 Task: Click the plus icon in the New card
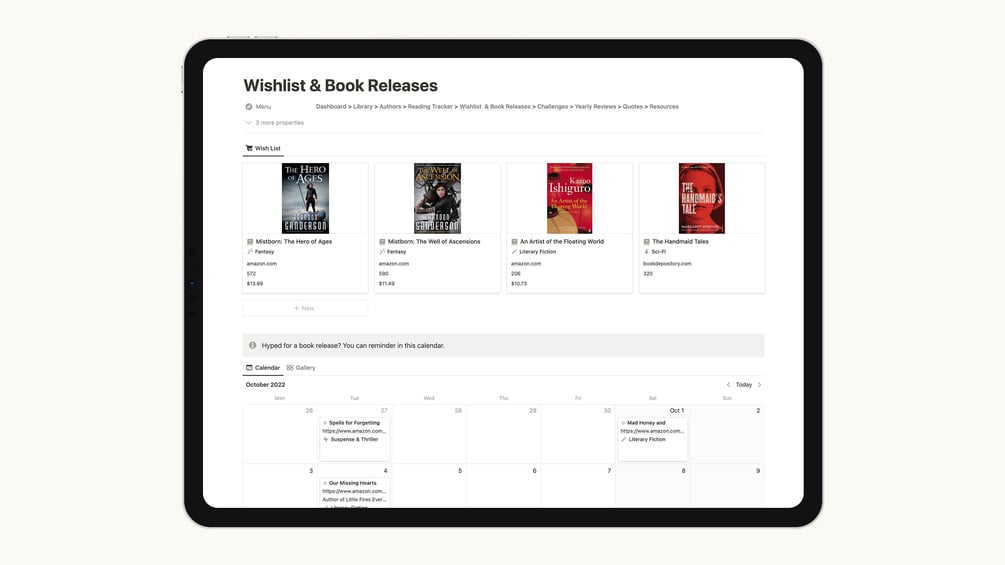click(x=296, y=308)
